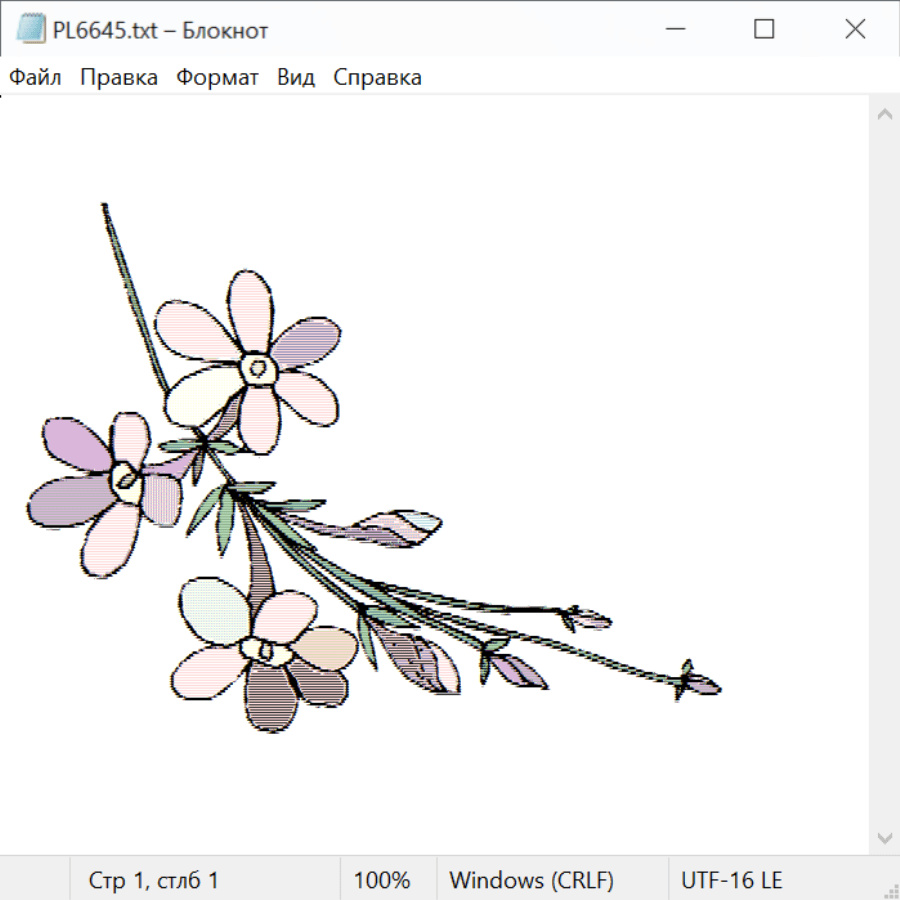Click the Notepad icon in the title bar

(31, 30)
